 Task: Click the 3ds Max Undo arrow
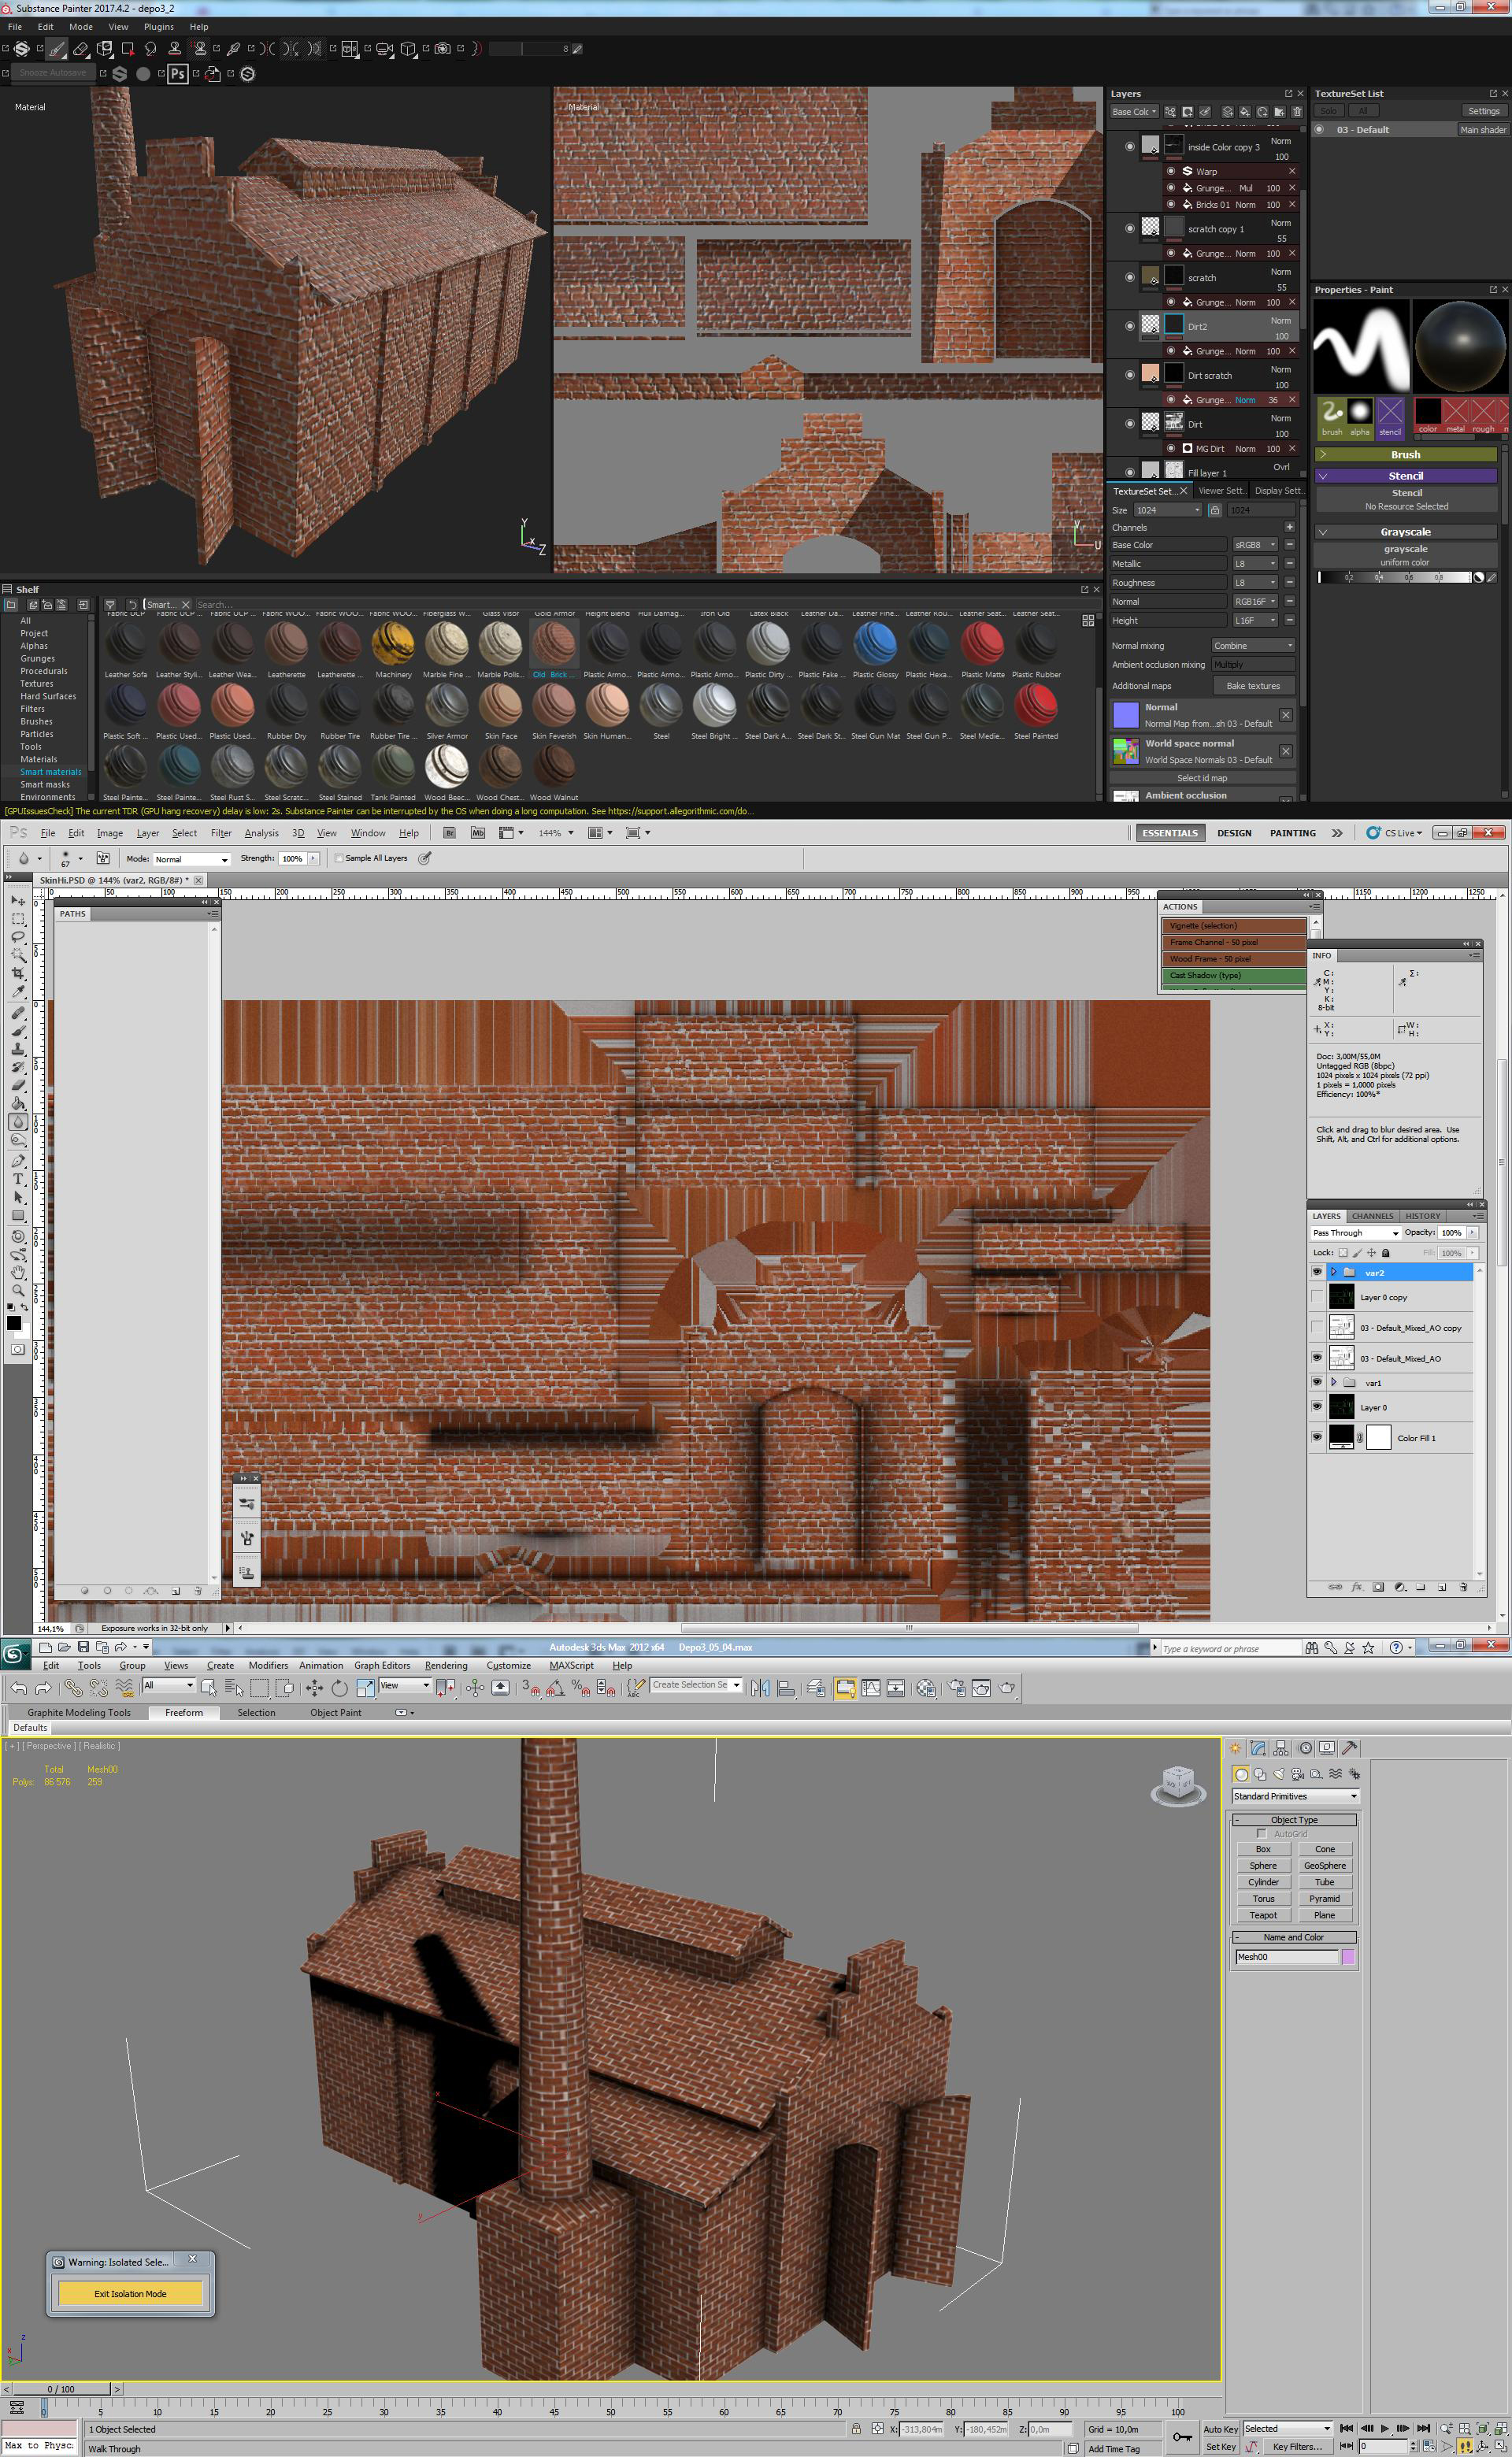click(18, 1688)
